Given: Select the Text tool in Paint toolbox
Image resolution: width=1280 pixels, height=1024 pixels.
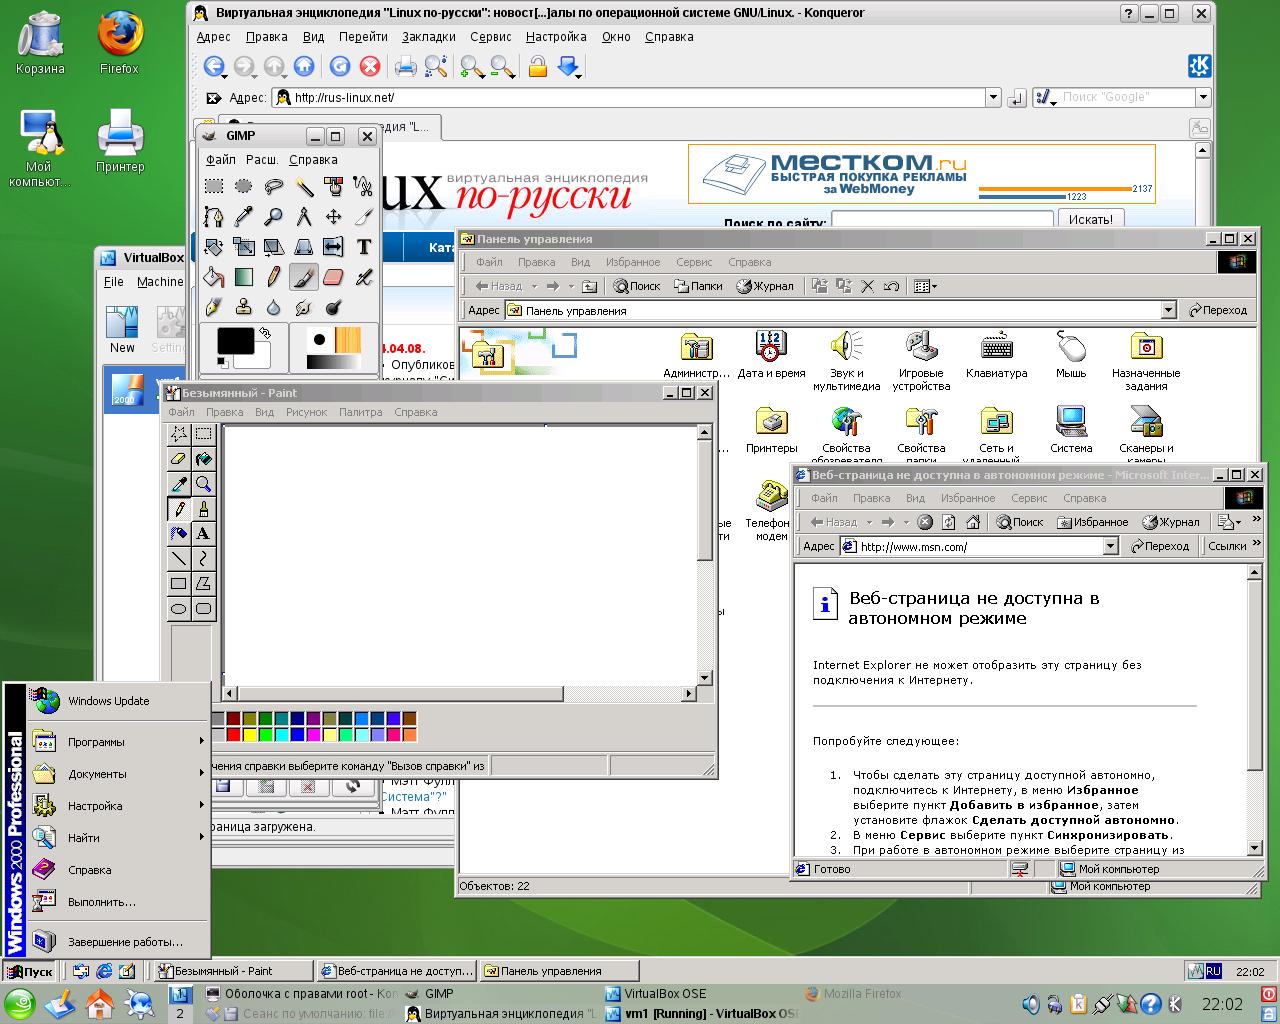Looking at the screenshot, I should coord(203,534).
